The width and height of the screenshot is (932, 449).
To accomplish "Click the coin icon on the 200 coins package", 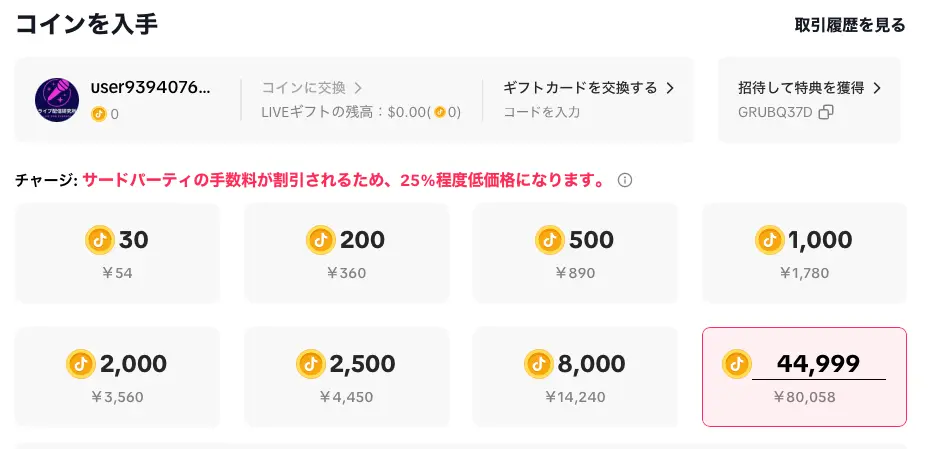I will [321, 240].
